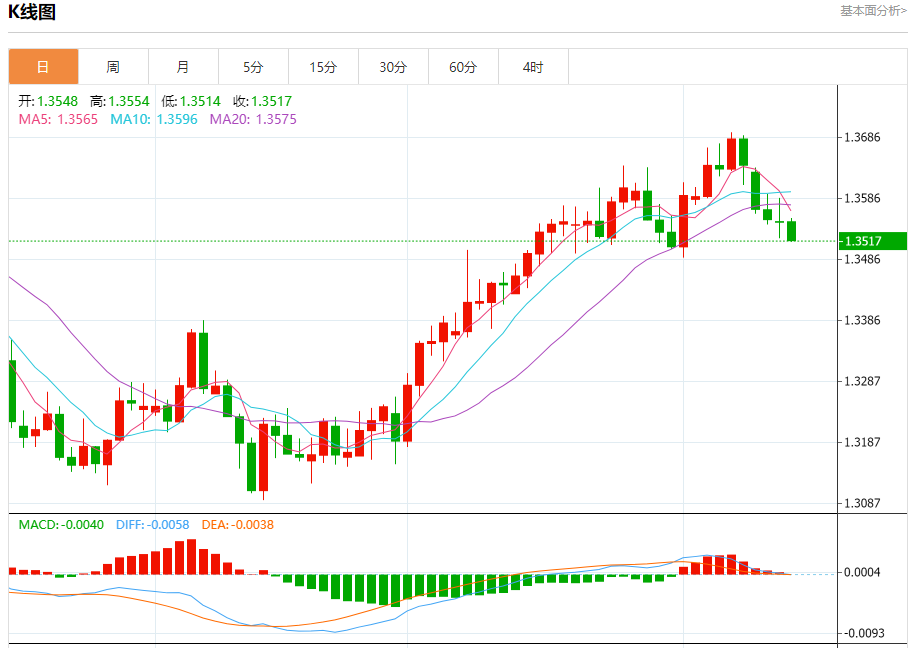917x648 pixels.
Task: Click the DEA:-0.0038 indicator label
Action: click(237, 525)
